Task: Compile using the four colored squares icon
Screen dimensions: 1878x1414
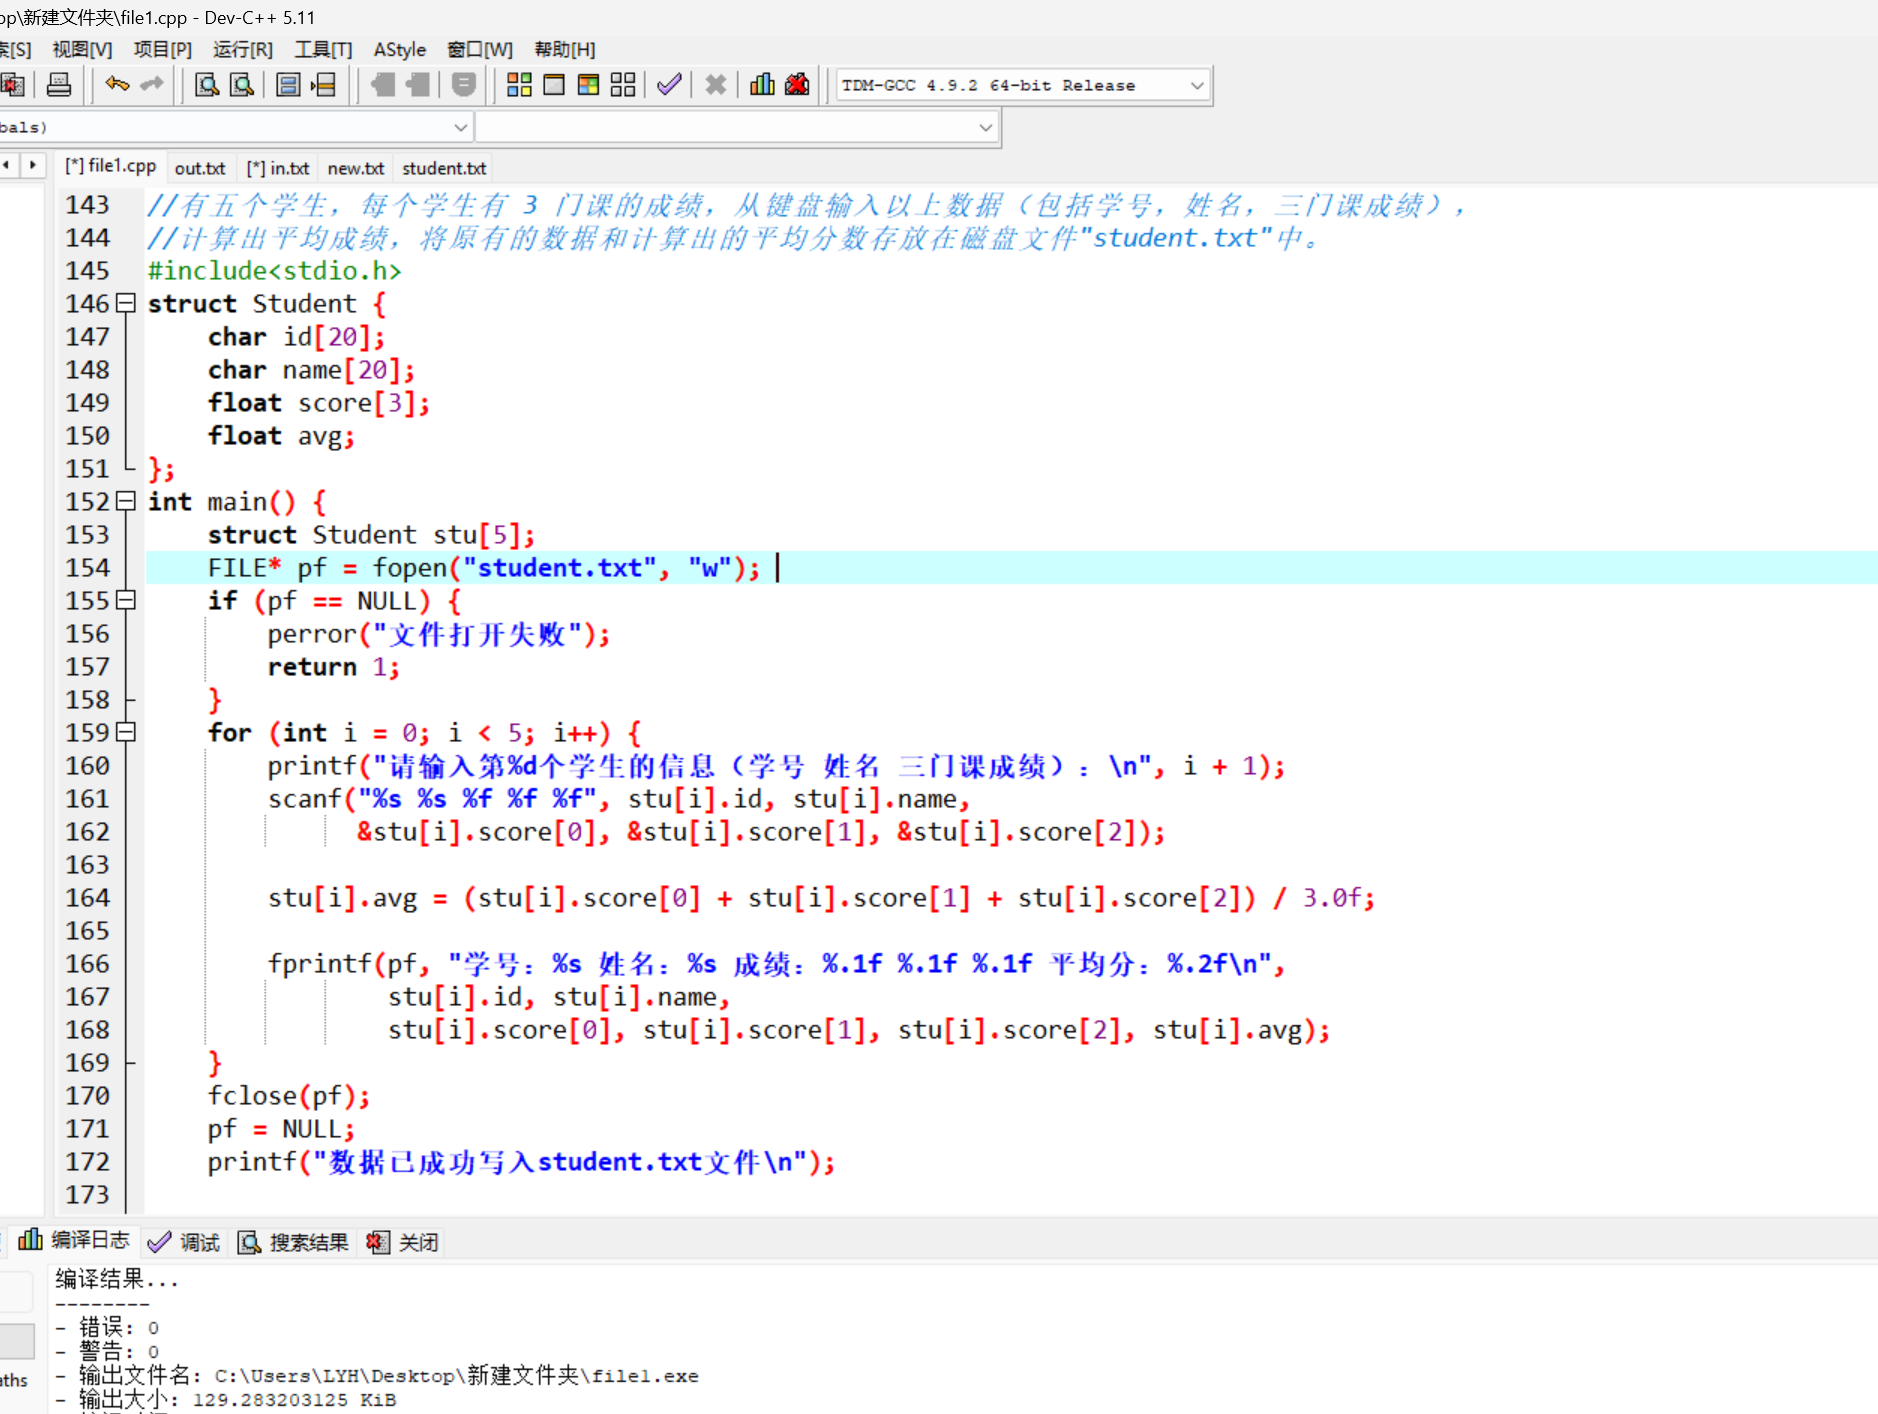Action: [x=519, y=85]
